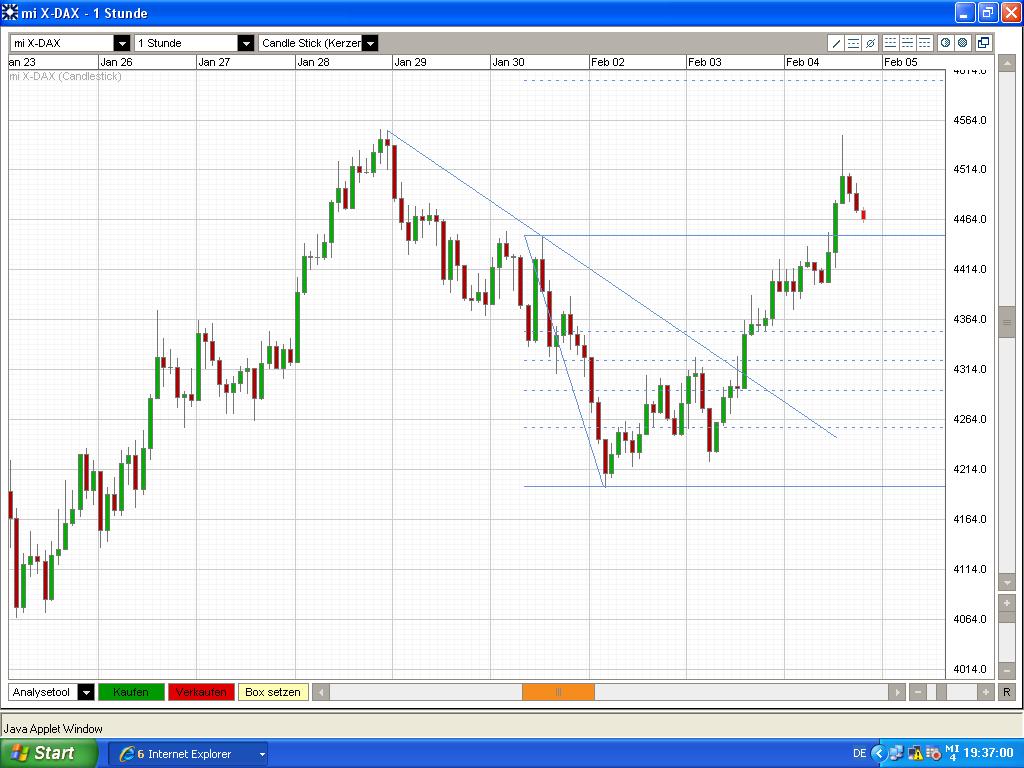Image resolution: width=1024 pixels, height=768 pixels.
Task: Click the 4064.0 price axis label
Action: tap(970, 619)
